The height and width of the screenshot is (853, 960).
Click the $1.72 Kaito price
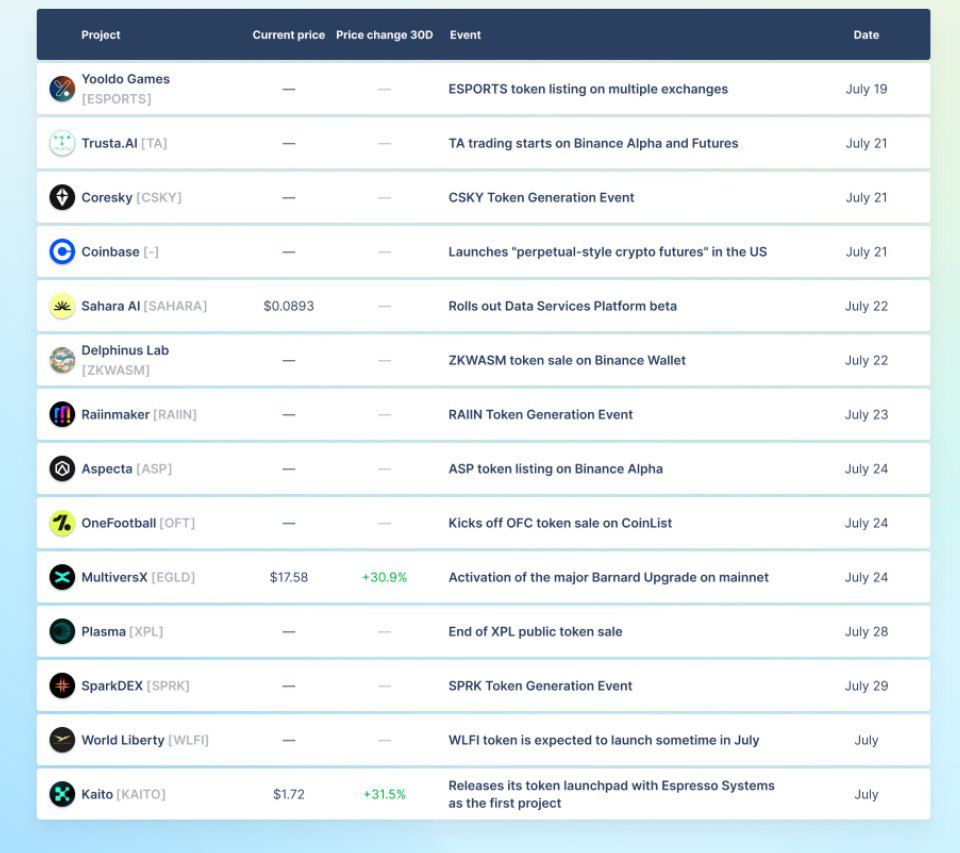[289, 794]
